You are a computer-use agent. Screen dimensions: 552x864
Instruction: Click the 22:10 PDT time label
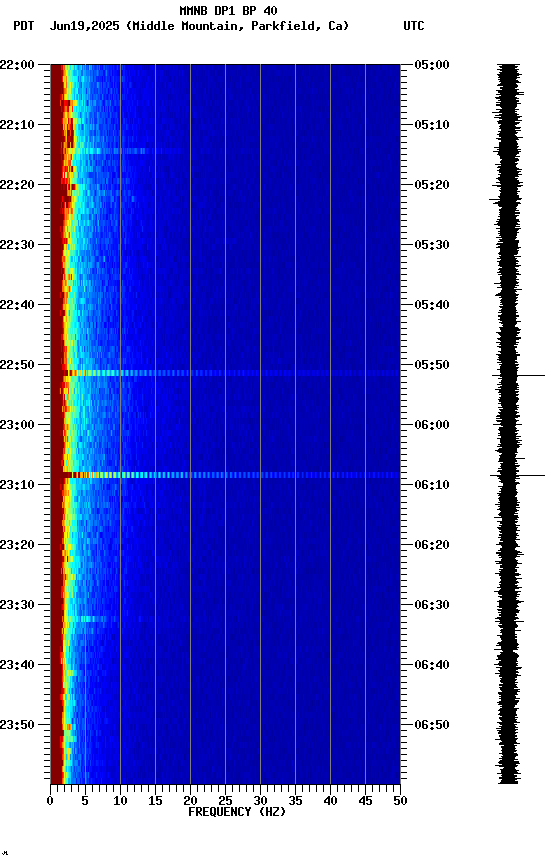tap(17, 125)
